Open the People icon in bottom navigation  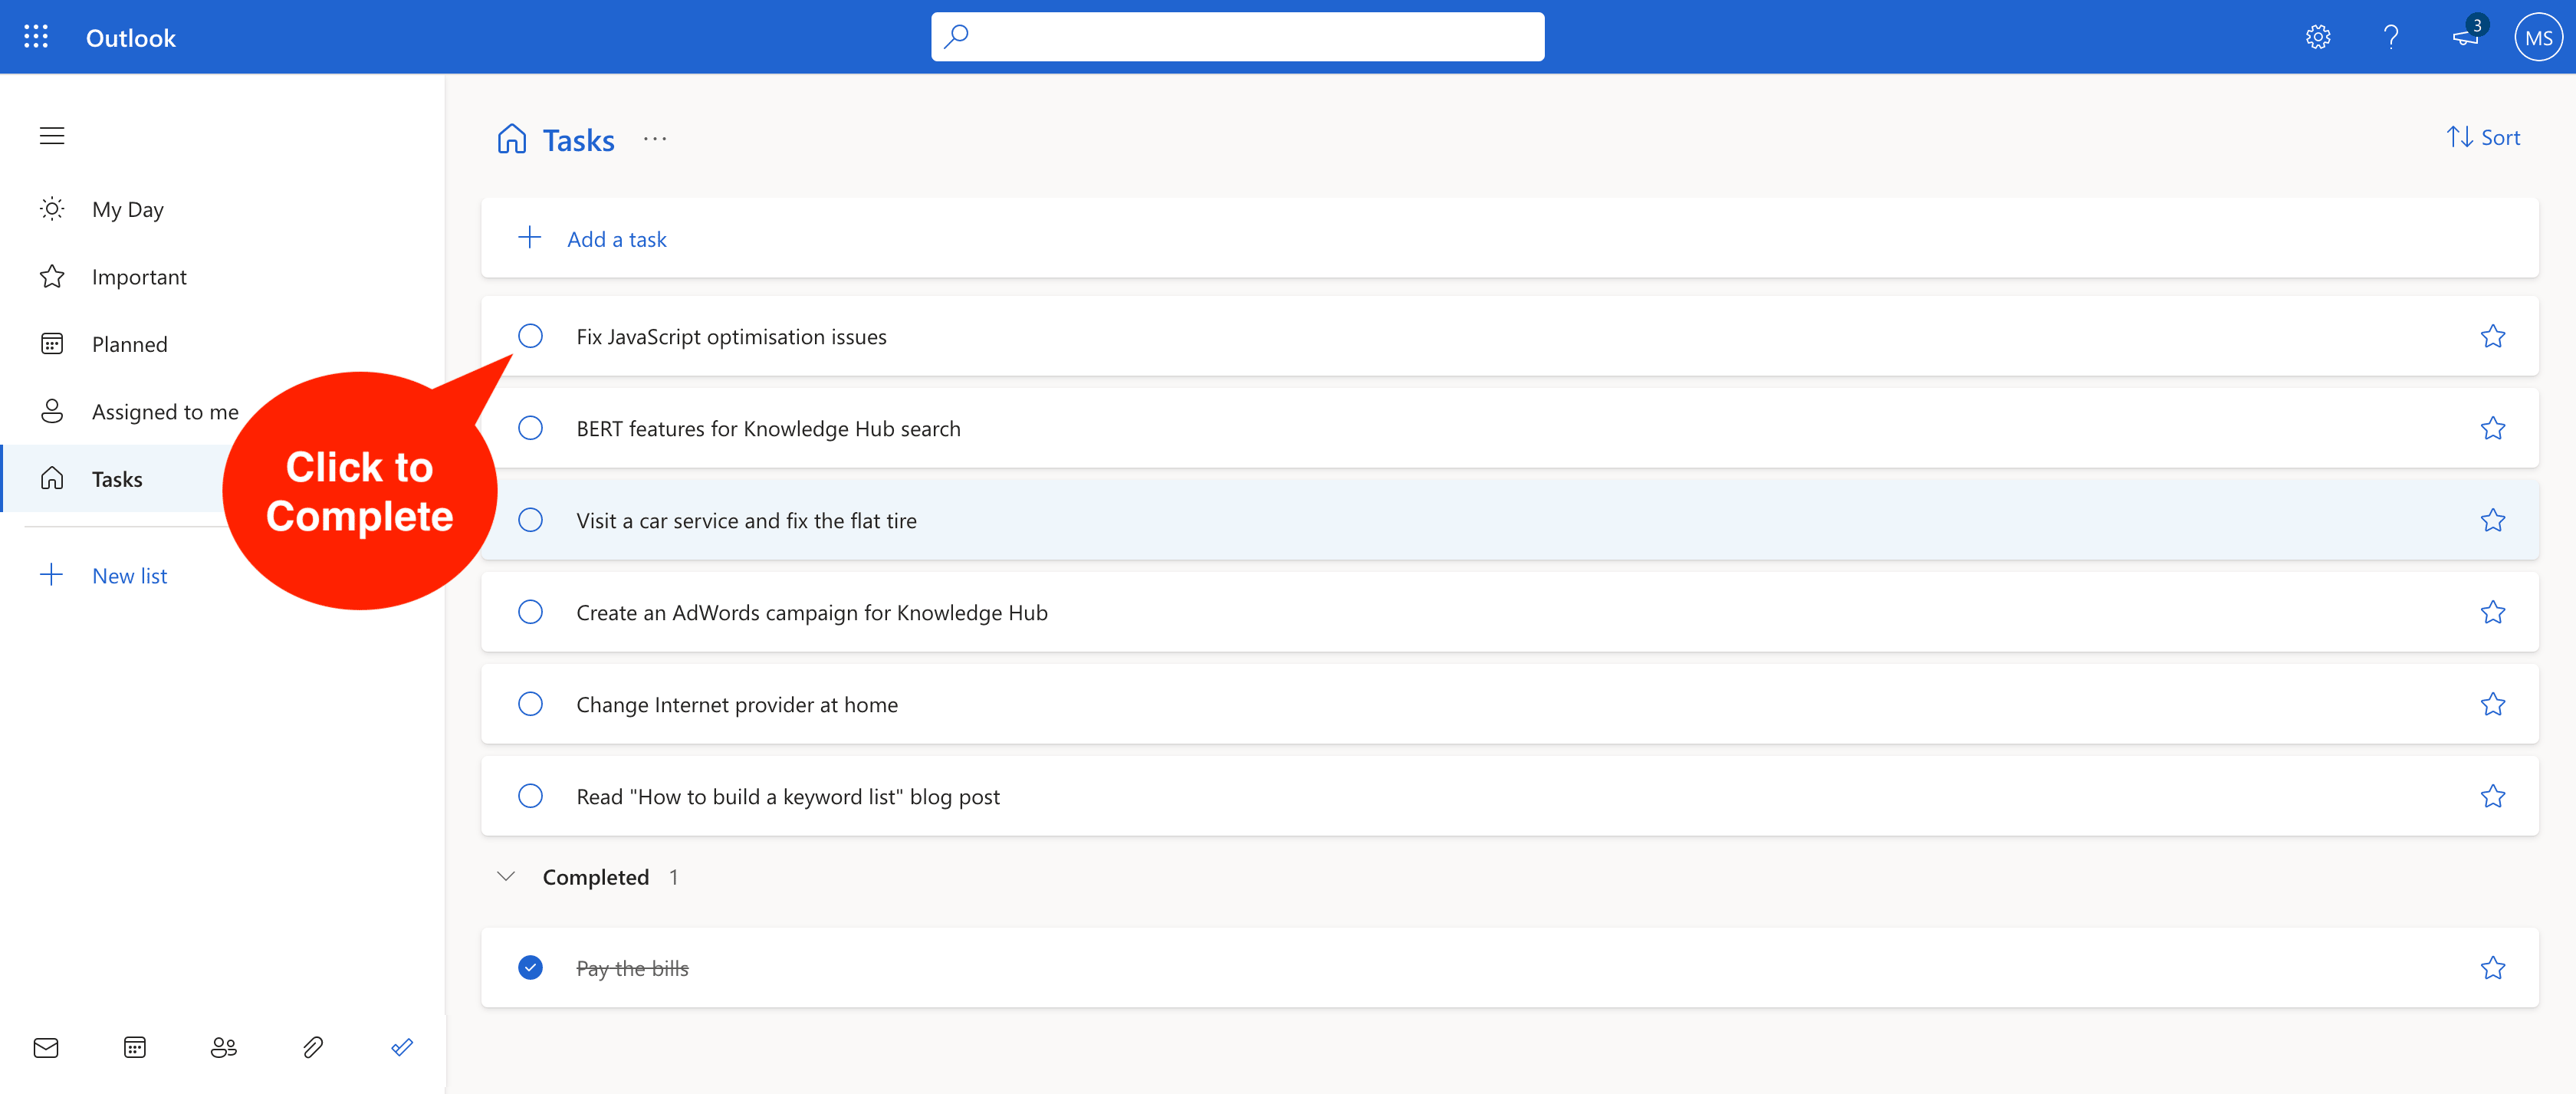224,1048
